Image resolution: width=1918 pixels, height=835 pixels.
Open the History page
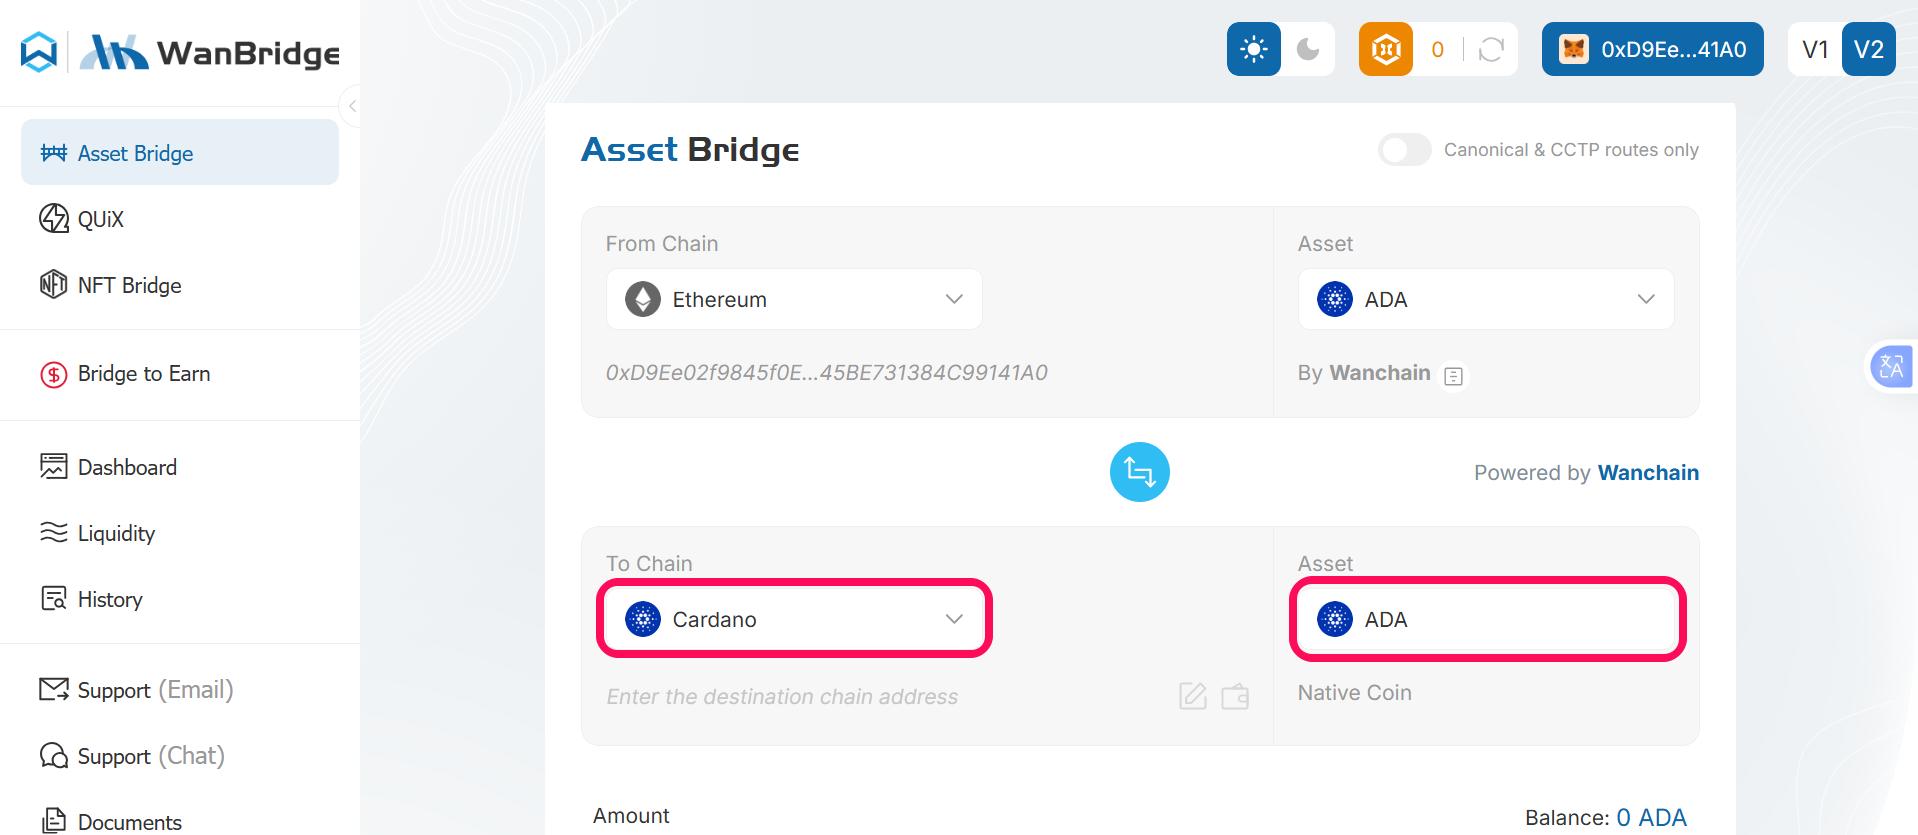pyautogui.click(x=110, y=599)
